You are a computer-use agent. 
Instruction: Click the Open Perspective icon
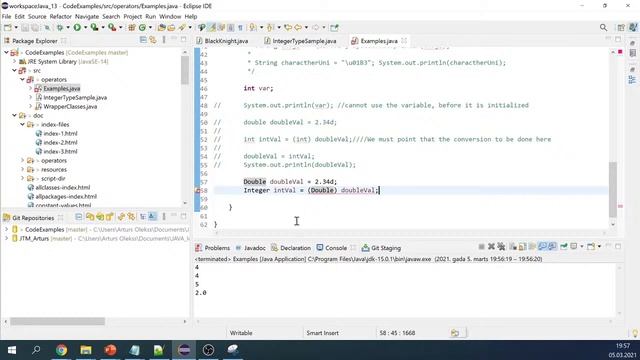click(621, 27)
